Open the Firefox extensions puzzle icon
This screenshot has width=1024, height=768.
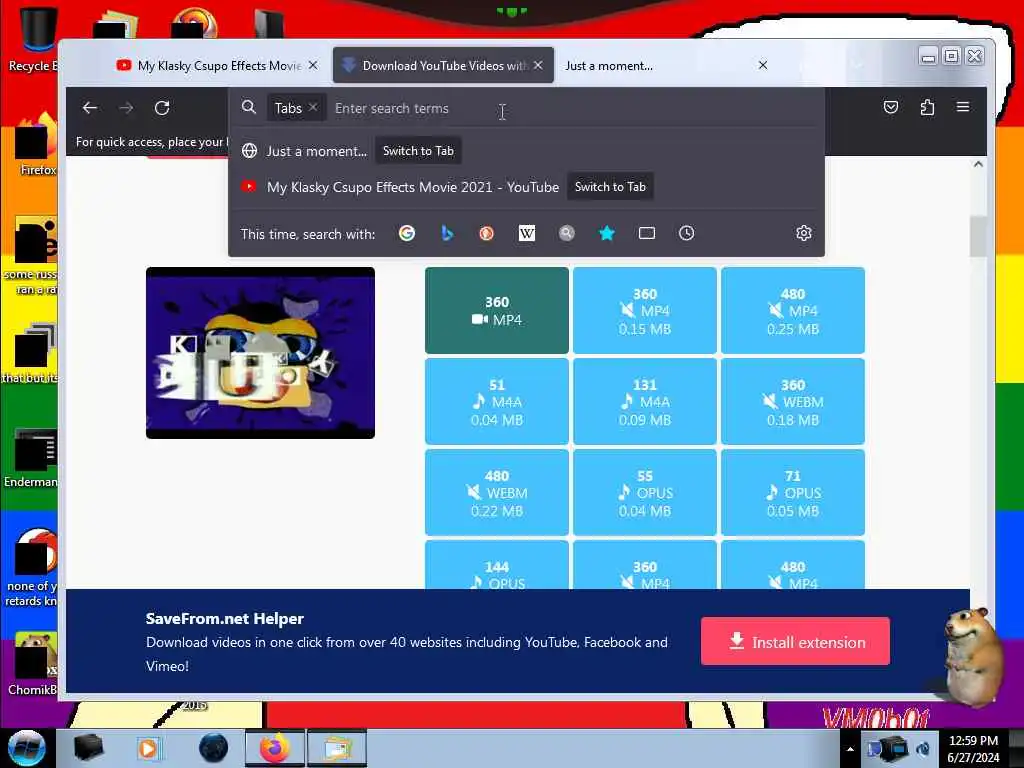coord(927,107)
